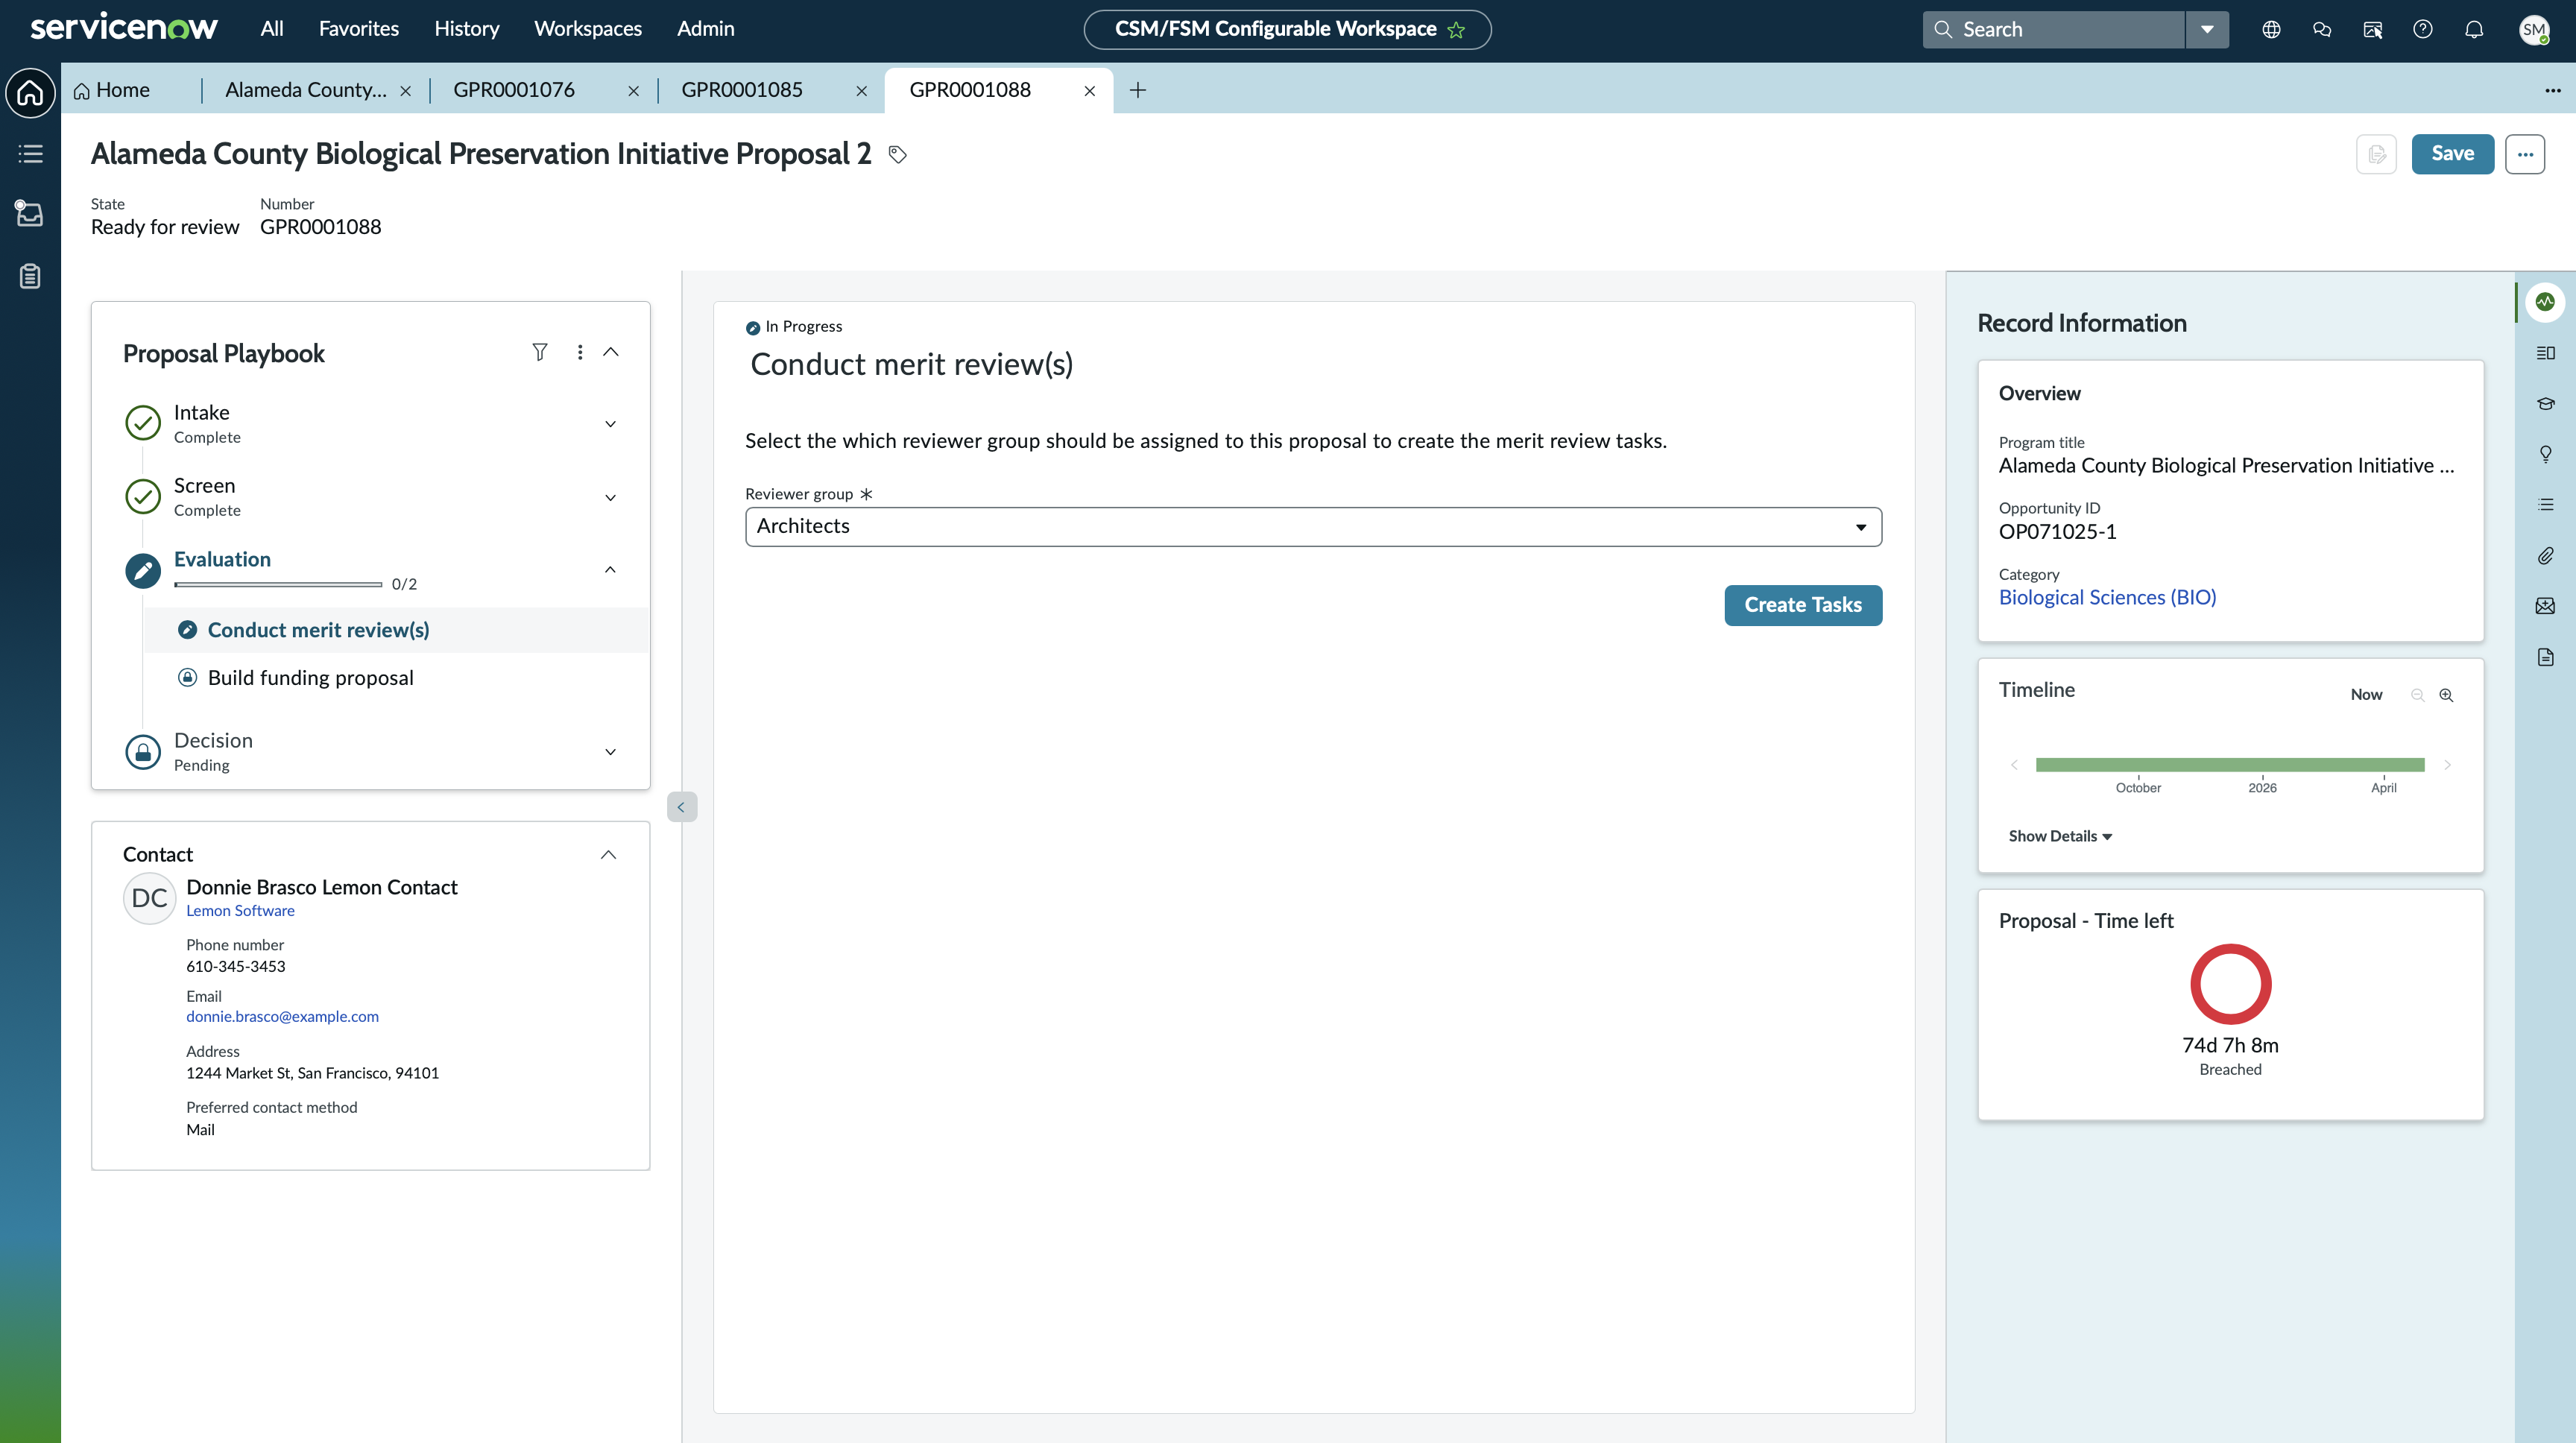Click the donnie.brasco@example.com email link

tap(282, 1017)
